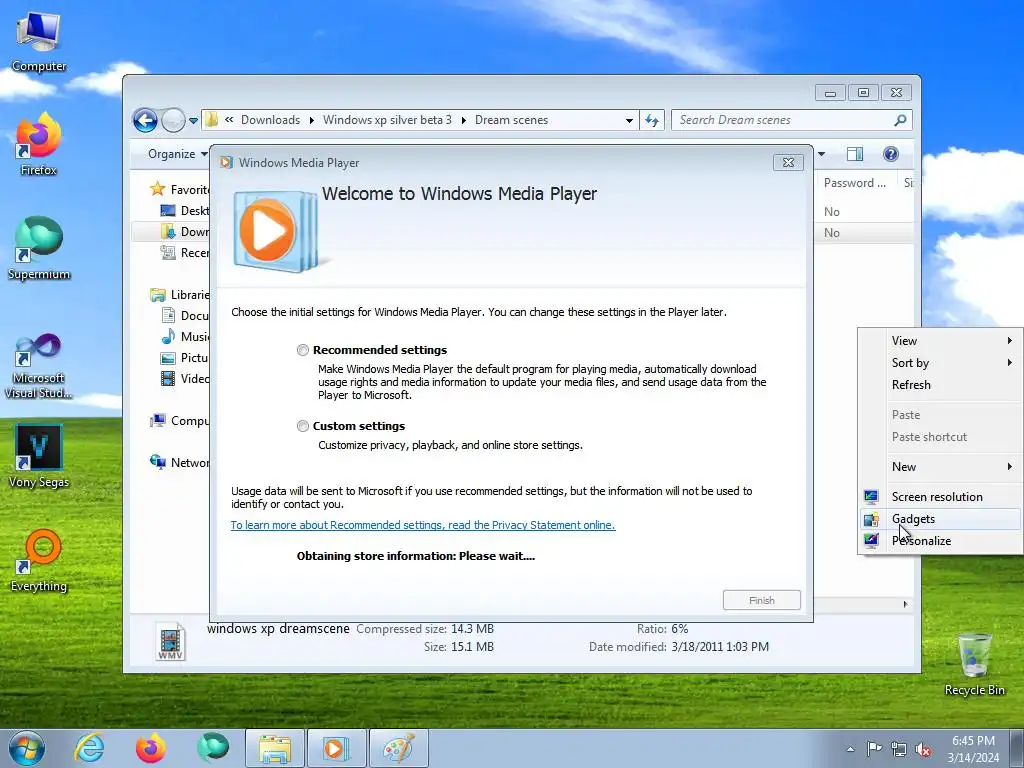
Task: Click the clock and date in taskbar
Action: [x=973, y=749]
